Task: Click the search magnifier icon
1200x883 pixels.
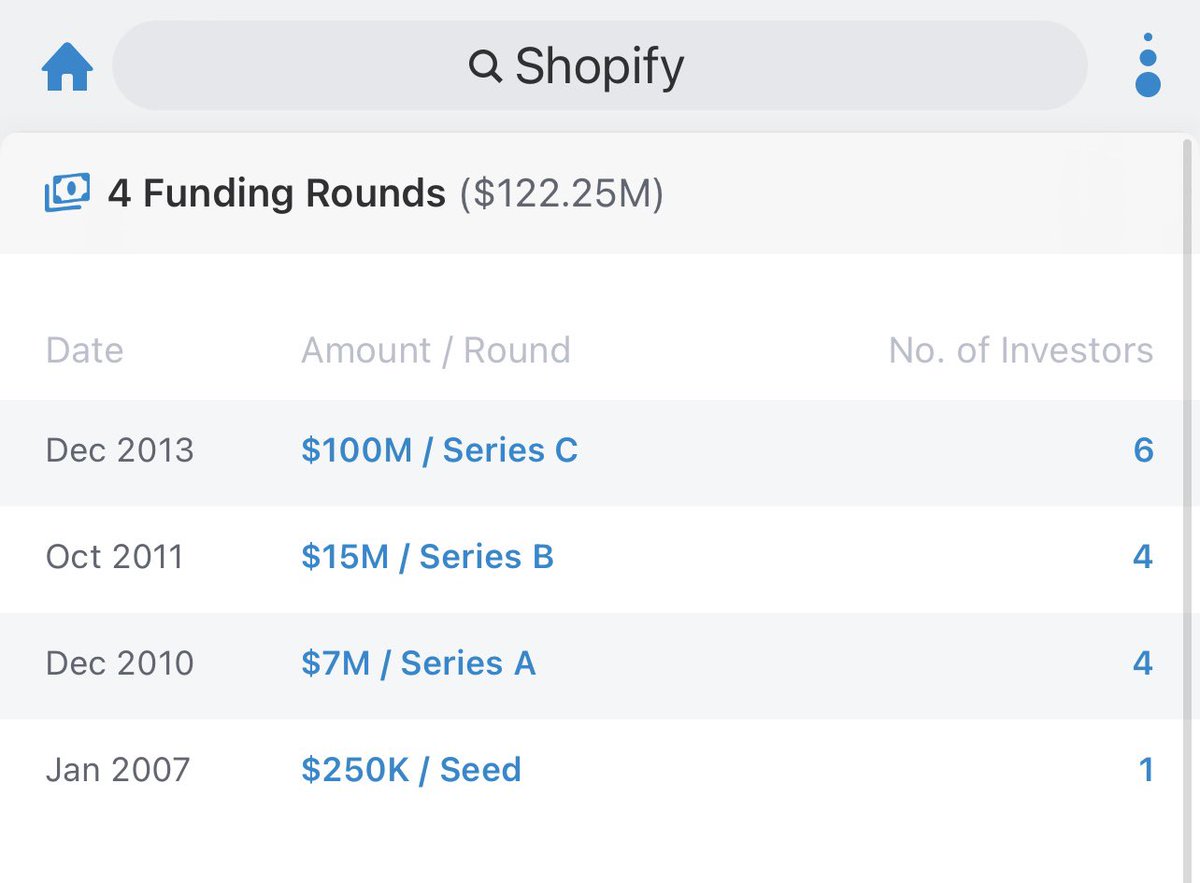Action: coord(485,67)
